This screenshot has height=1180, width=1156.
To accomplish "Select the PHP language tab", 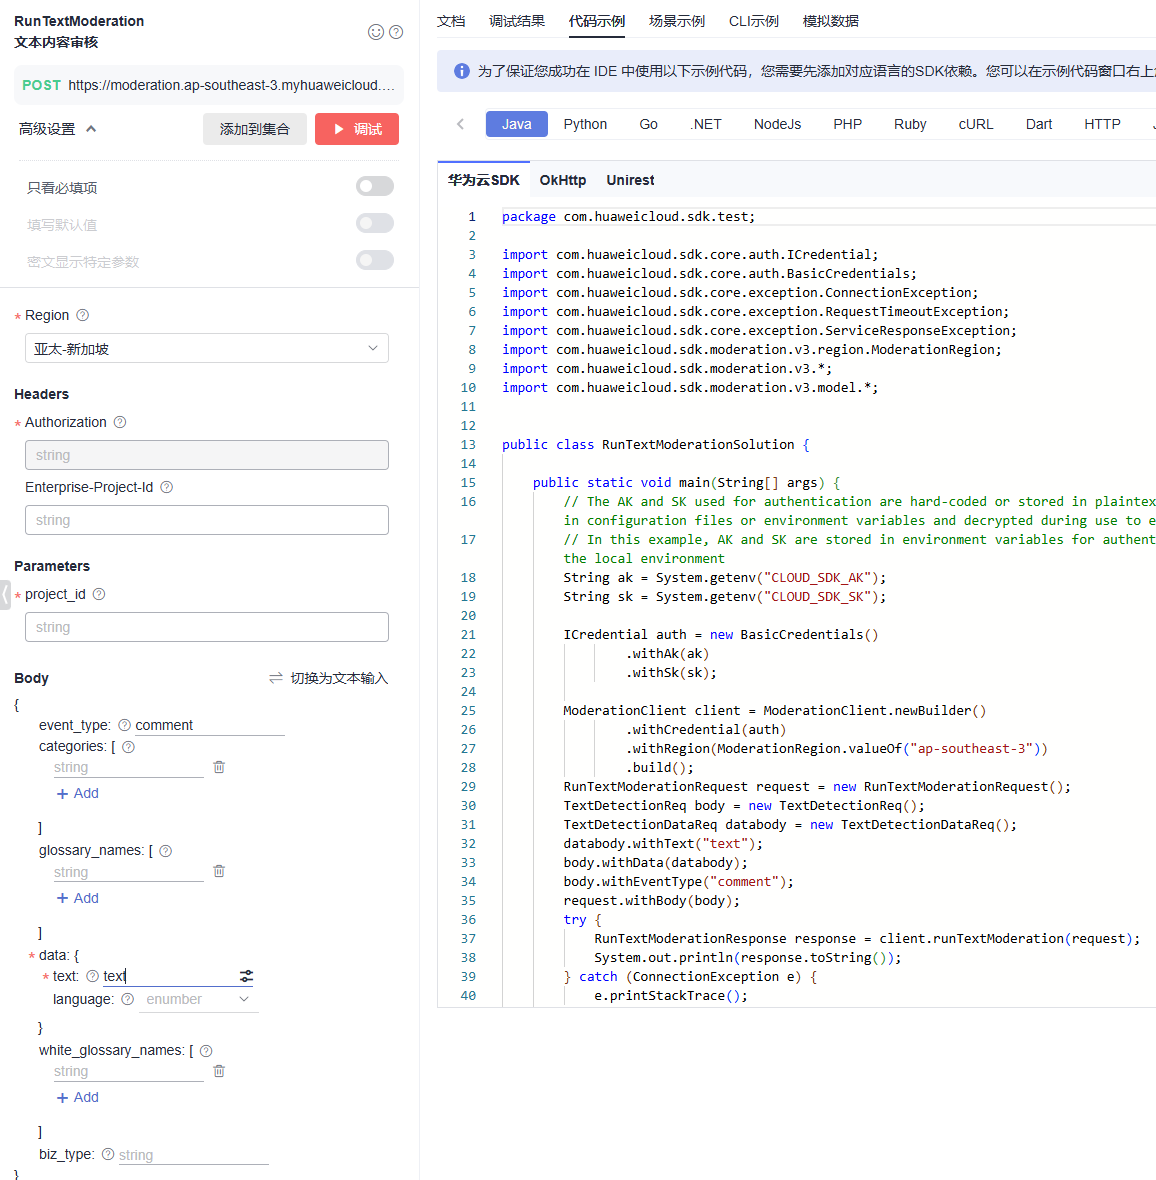I will point(847,124).
